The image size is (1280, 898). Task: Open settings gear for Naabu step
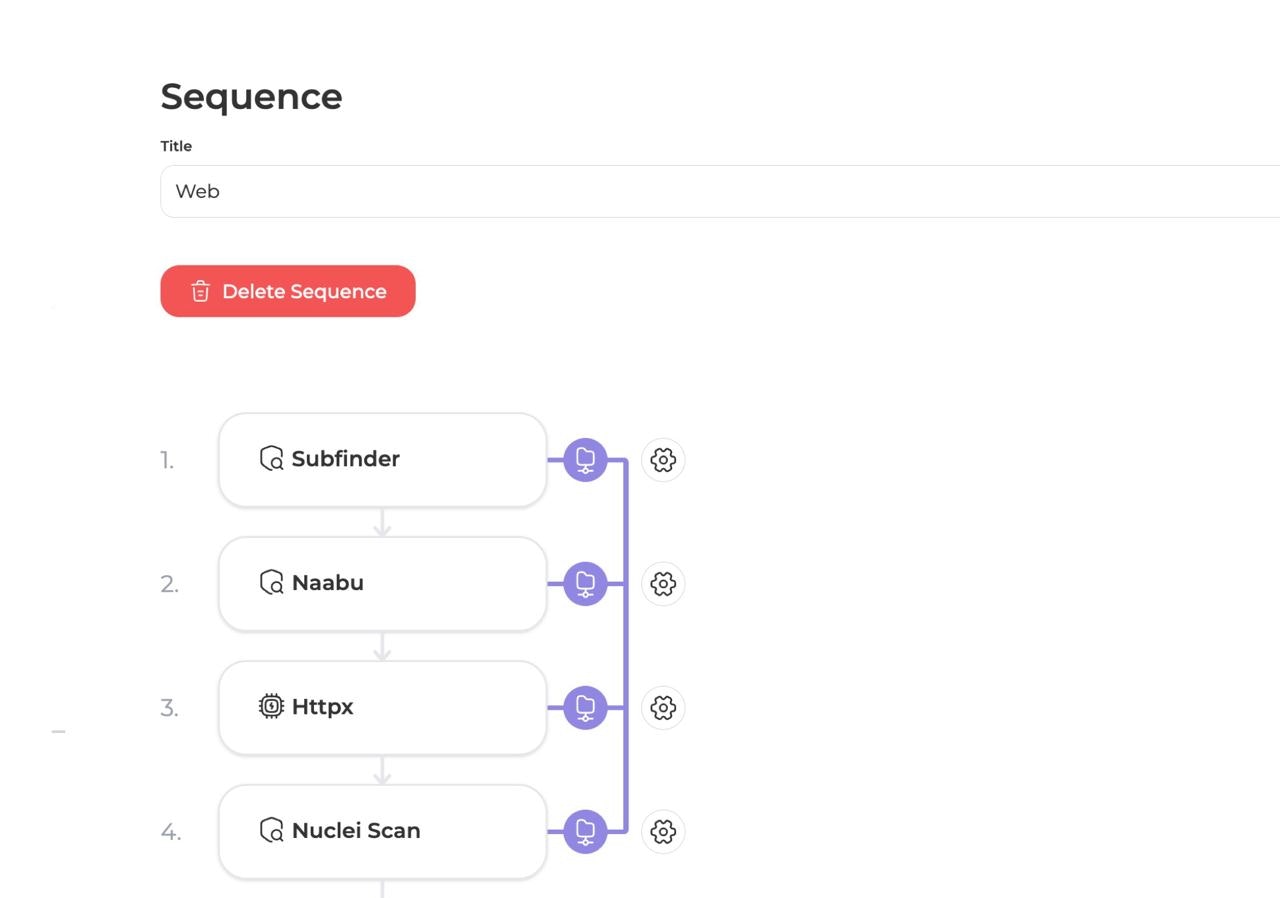point(663,584)
